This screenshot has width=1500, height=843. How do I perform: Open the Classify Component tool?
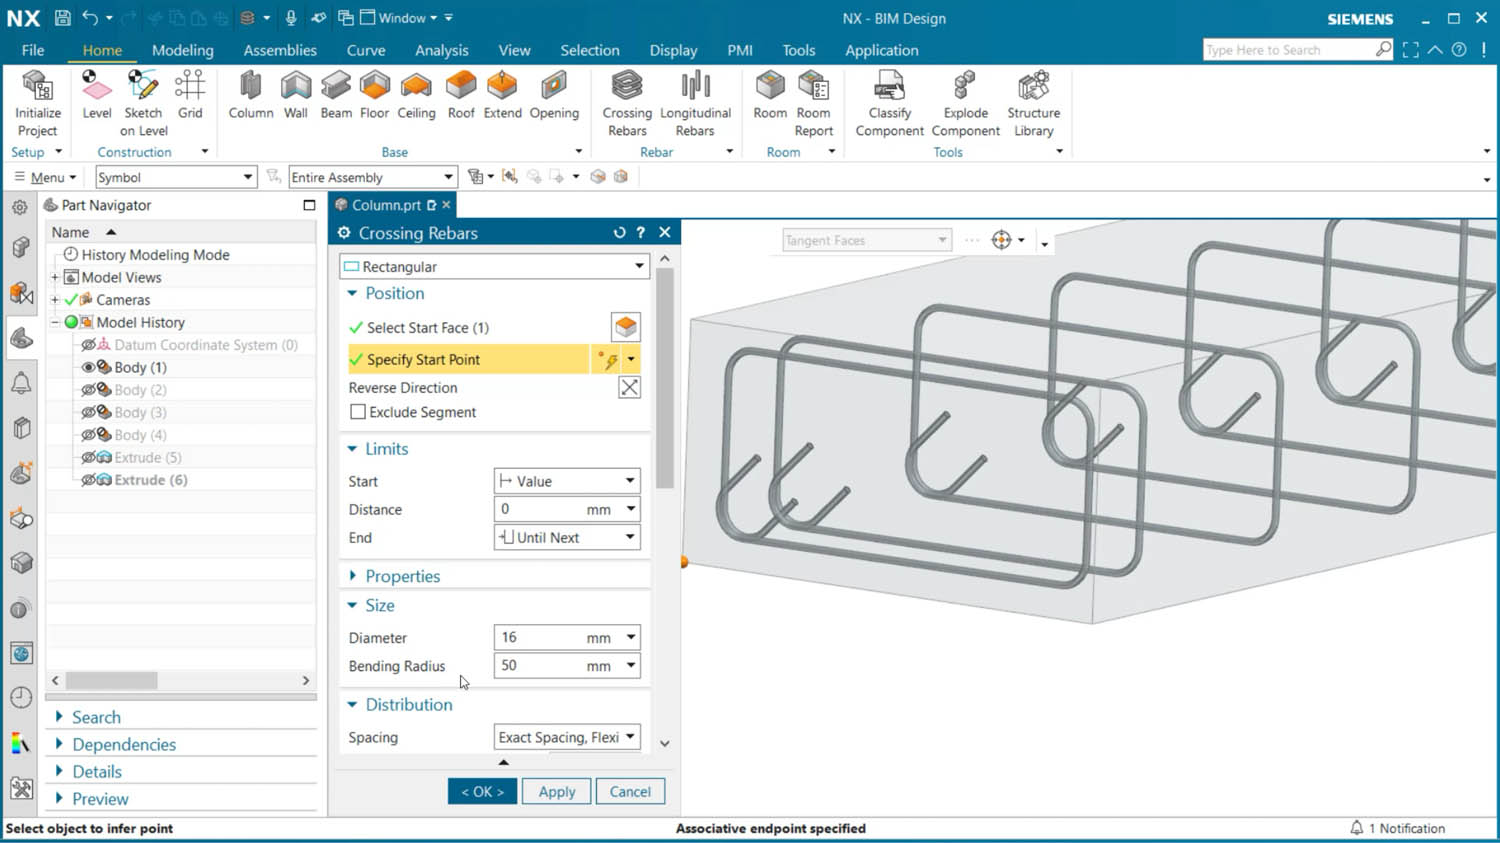click(889, 100)
